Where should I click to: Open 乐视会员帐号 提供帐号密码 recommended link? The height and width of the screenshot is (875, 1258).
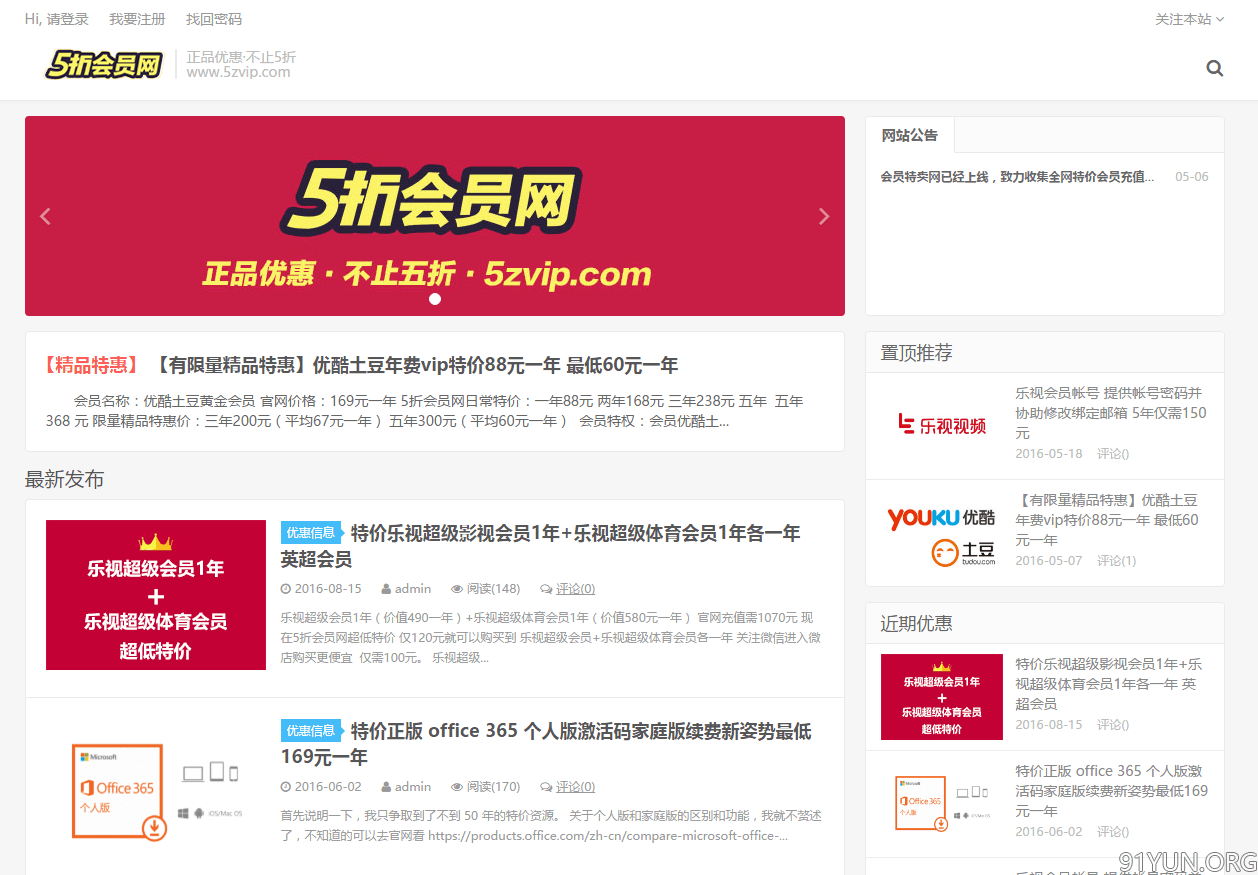click(1112, 413)
